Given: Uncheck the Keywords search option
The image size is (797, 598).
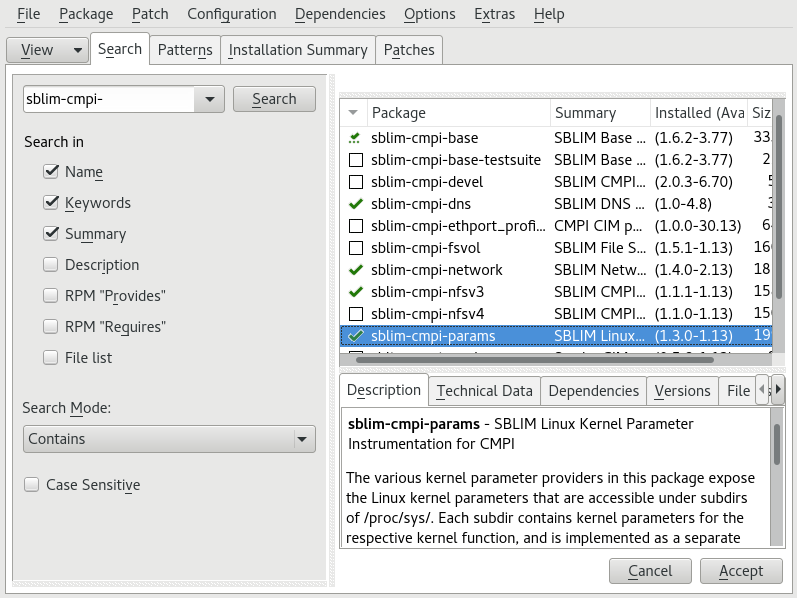Looking at the screenshot, I should [x=51, y=203].
